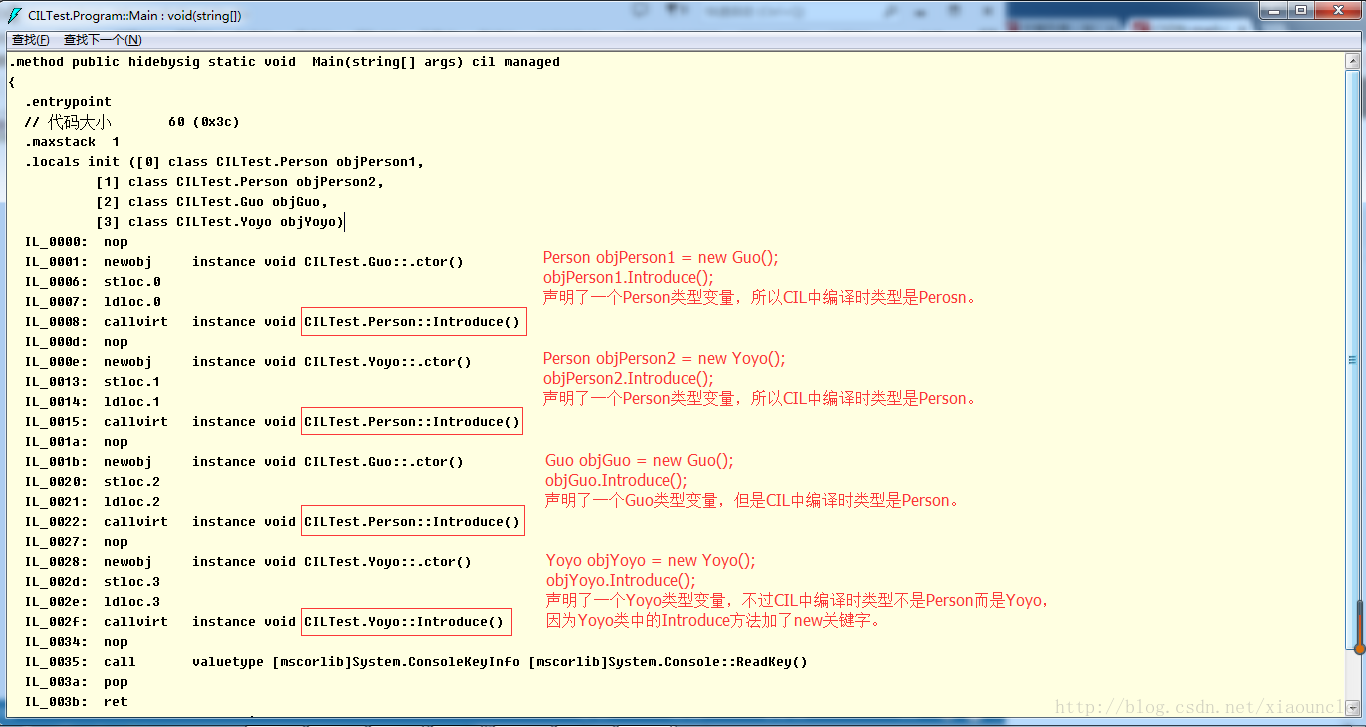The height and width of the screenshot is (727, 1366).
Task: Click the IL_003a pop line
Action: click(76, 682)
